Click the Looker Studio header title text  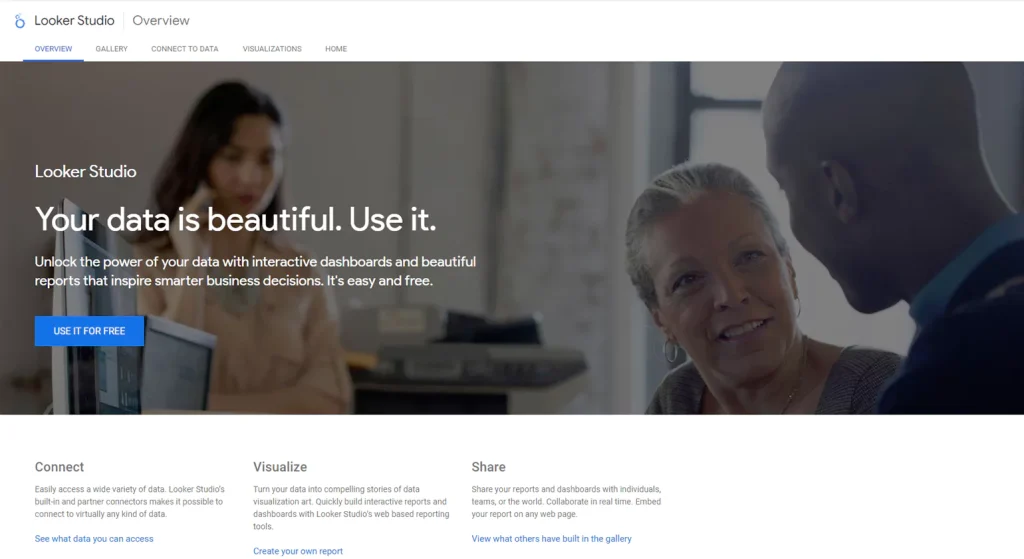[x=74, y=21]
